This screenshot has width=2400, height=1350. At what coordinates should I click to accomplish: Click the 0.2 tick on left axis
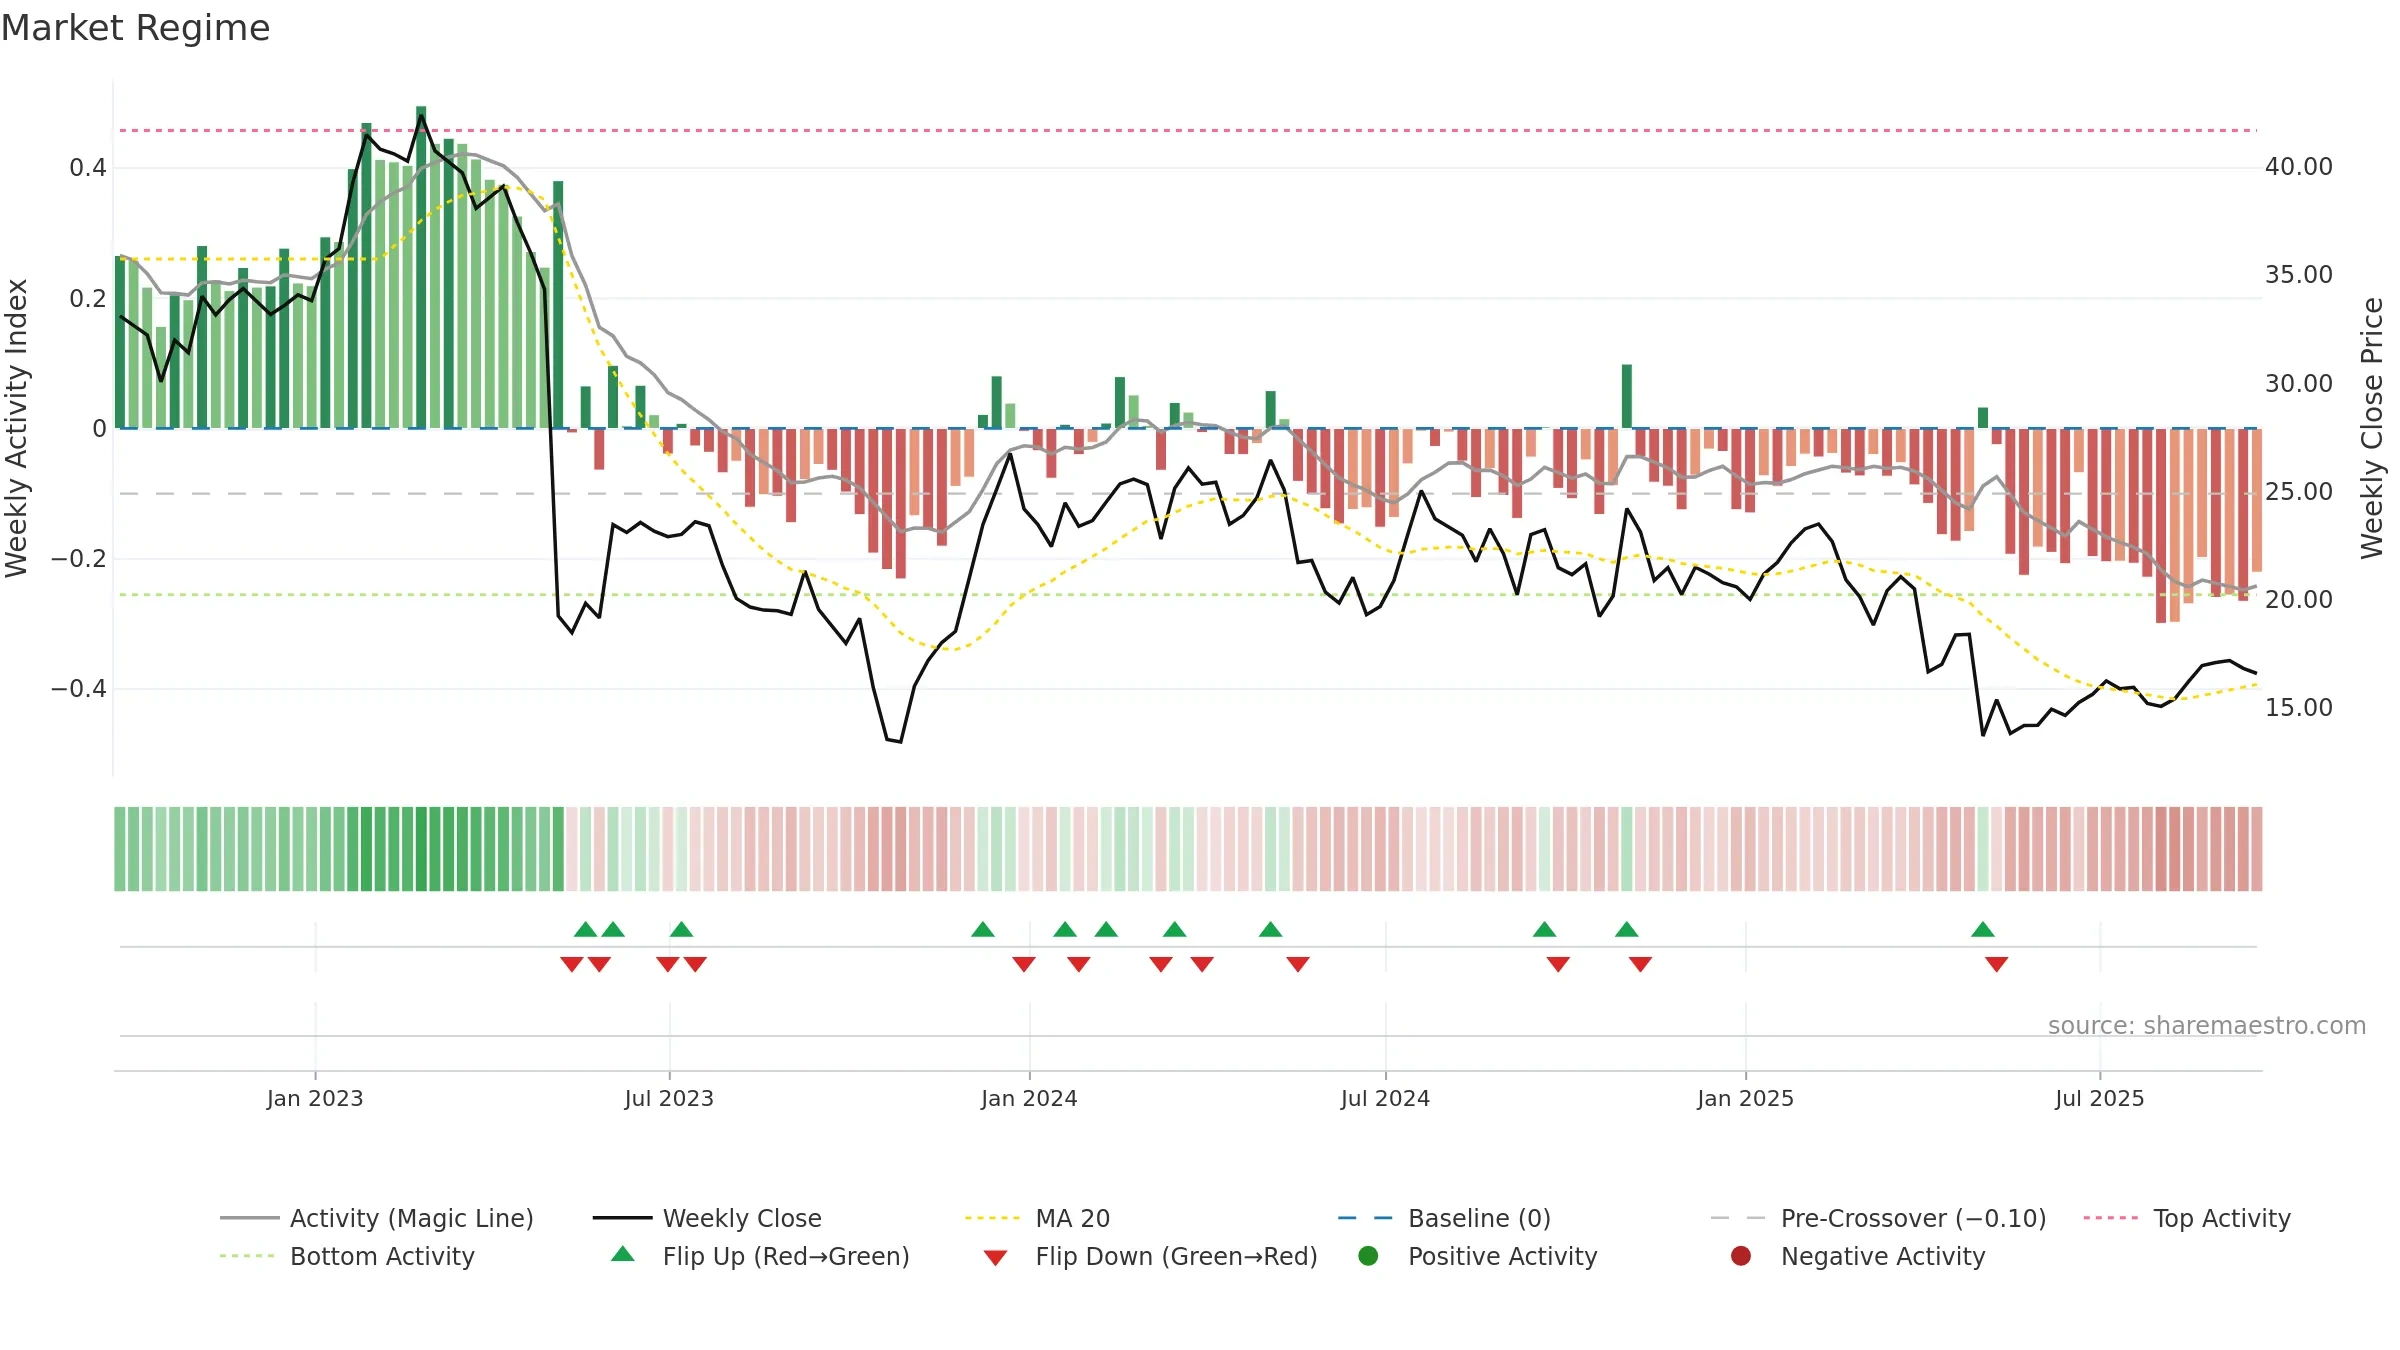click(x=88, y=298)
